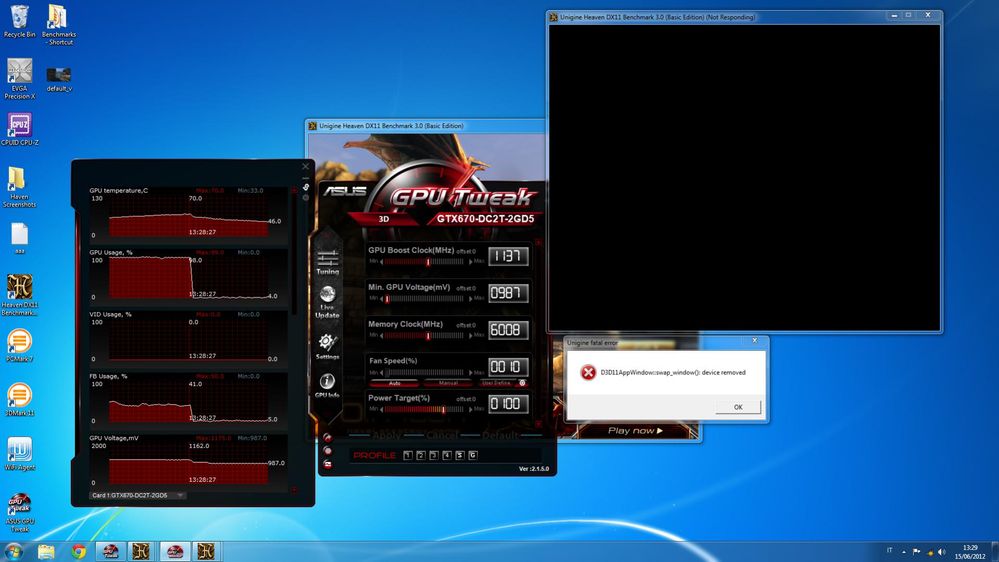
Task: Open Windows Explorer from taskbar
Action: tap(46, 551)
